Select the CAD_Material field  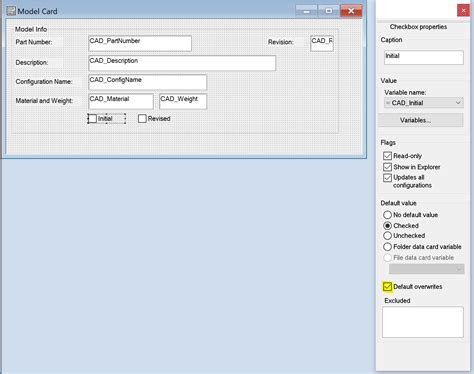click(121, 101)
